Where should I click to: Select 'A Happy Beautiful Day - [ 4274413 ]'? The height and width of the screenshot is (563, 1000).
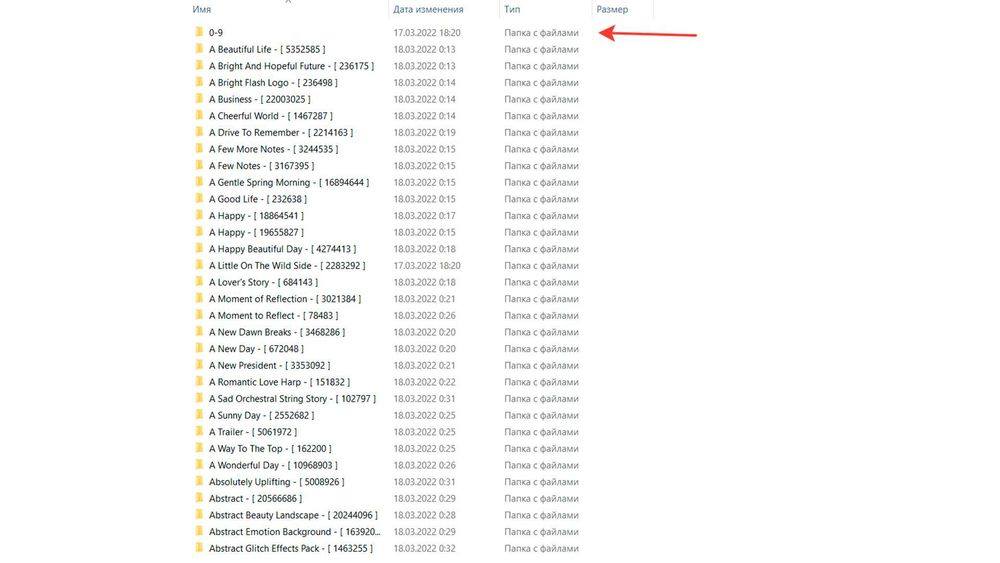point(283,249)
